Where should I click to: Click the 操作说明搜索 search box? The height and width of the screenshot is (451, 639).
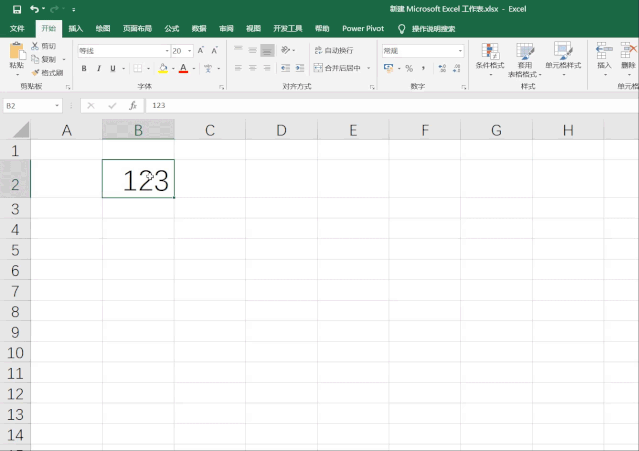tap(433, 29)
